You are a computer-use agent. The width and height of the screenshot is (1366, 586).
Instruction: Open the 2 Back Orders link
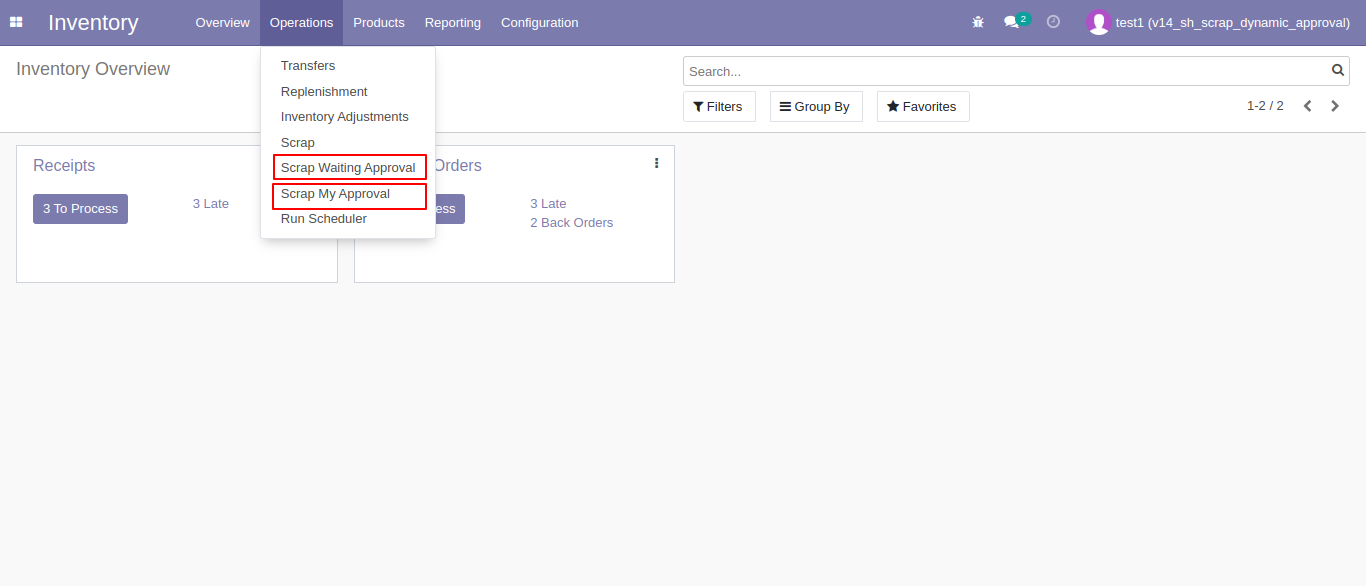click(x=572, y=223)
